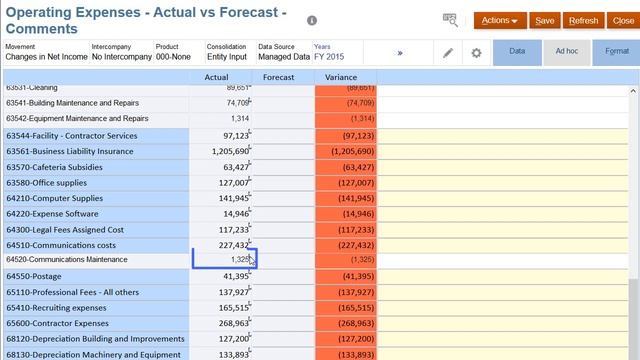Select the 65410-Recruiting expenses row header

click(96, 308)
